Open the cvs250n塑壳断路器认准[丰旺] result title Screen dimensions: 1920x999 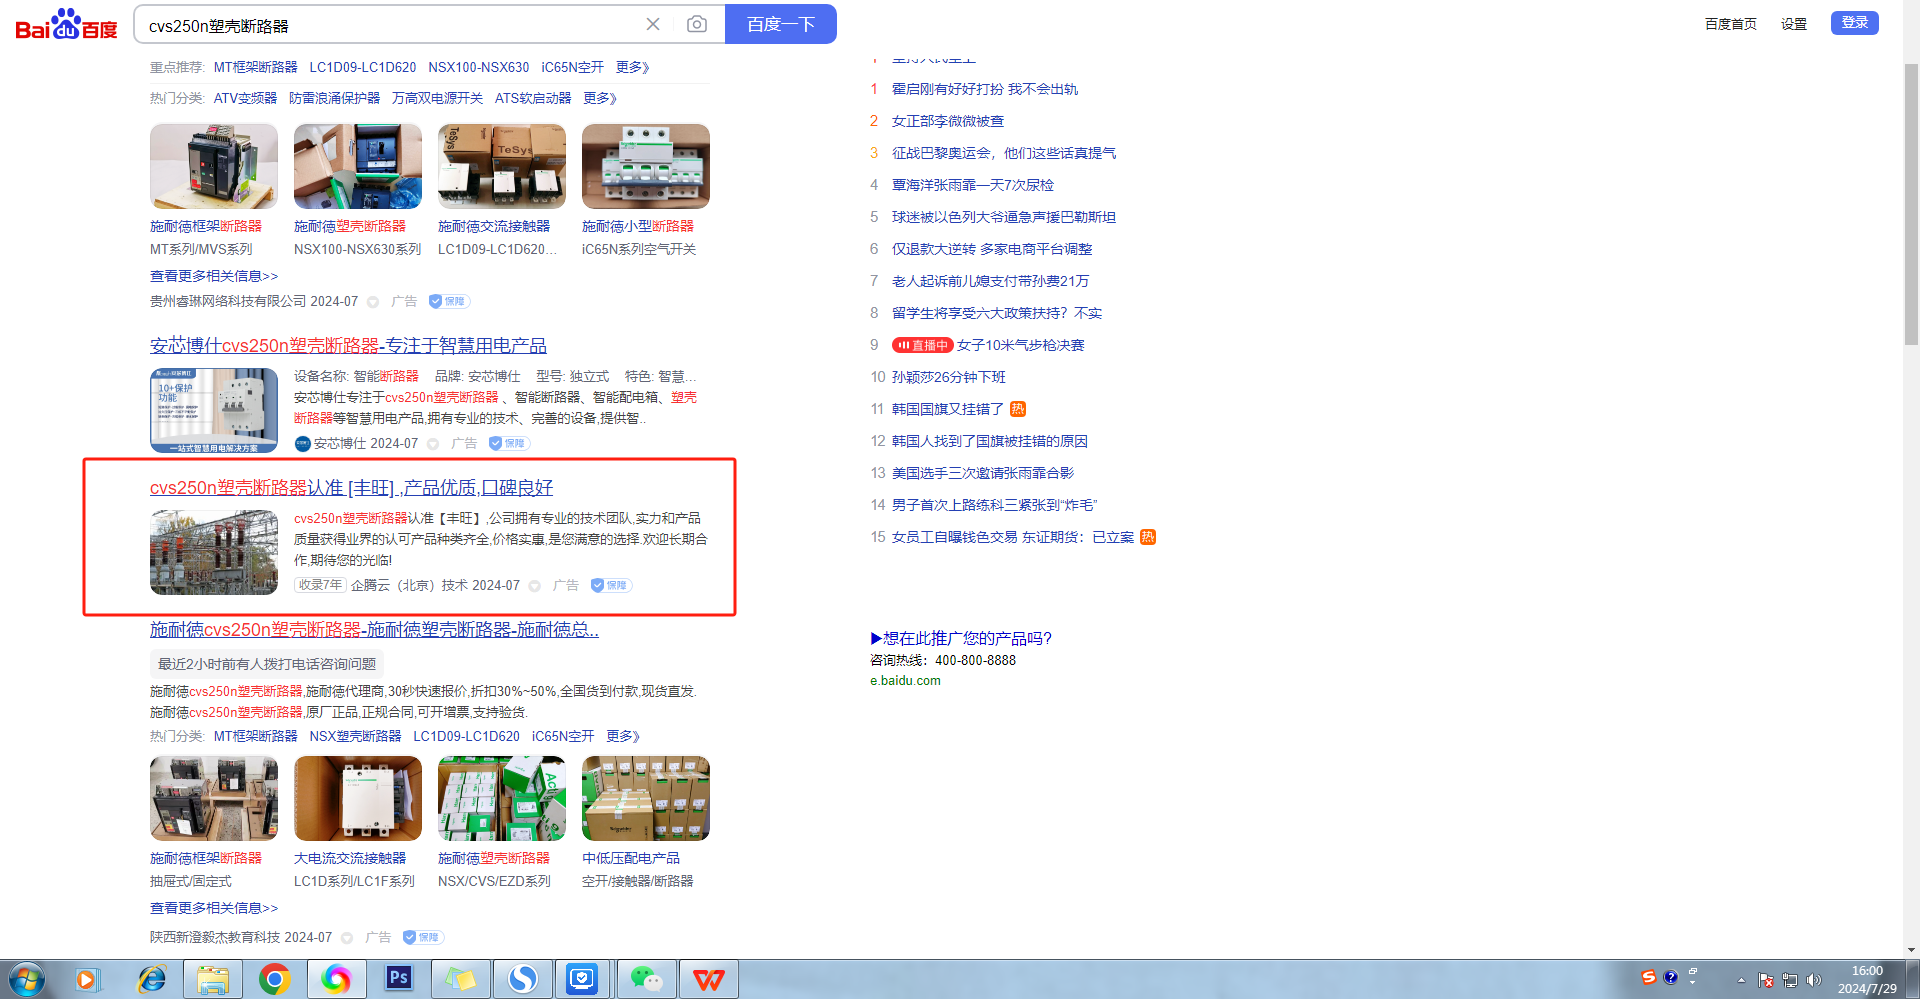[351, 488]
